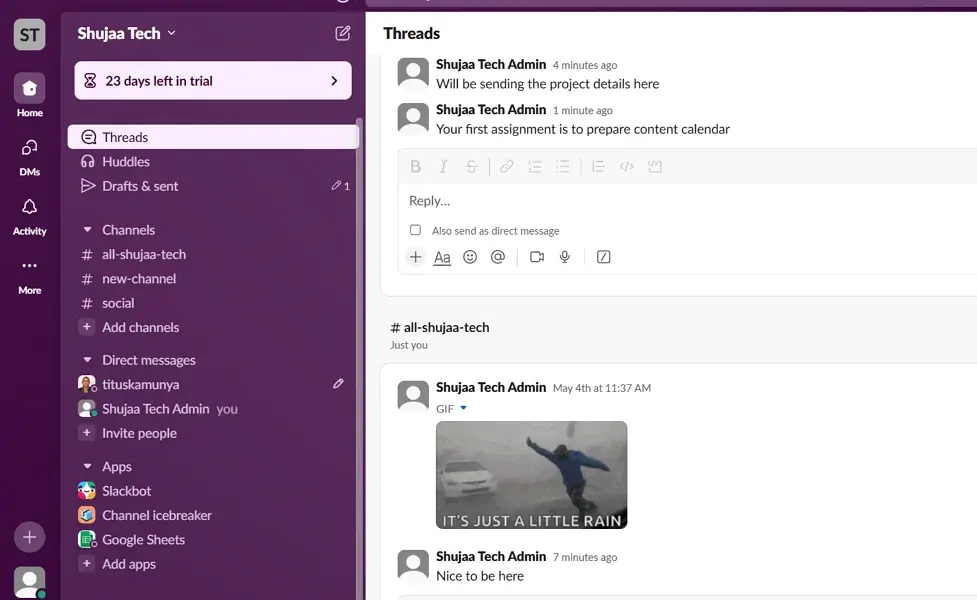977x600 pixels.
Task: Toggle formatting with the Aa icon
Action: [x=442, y=257]
